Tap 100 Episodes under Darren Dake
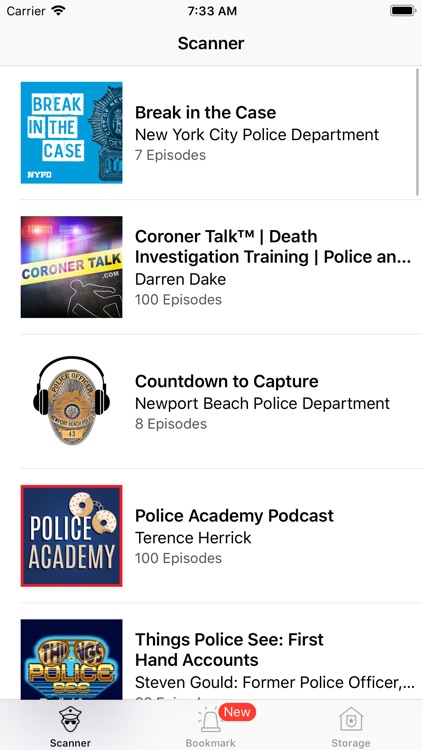 [178, 299]
